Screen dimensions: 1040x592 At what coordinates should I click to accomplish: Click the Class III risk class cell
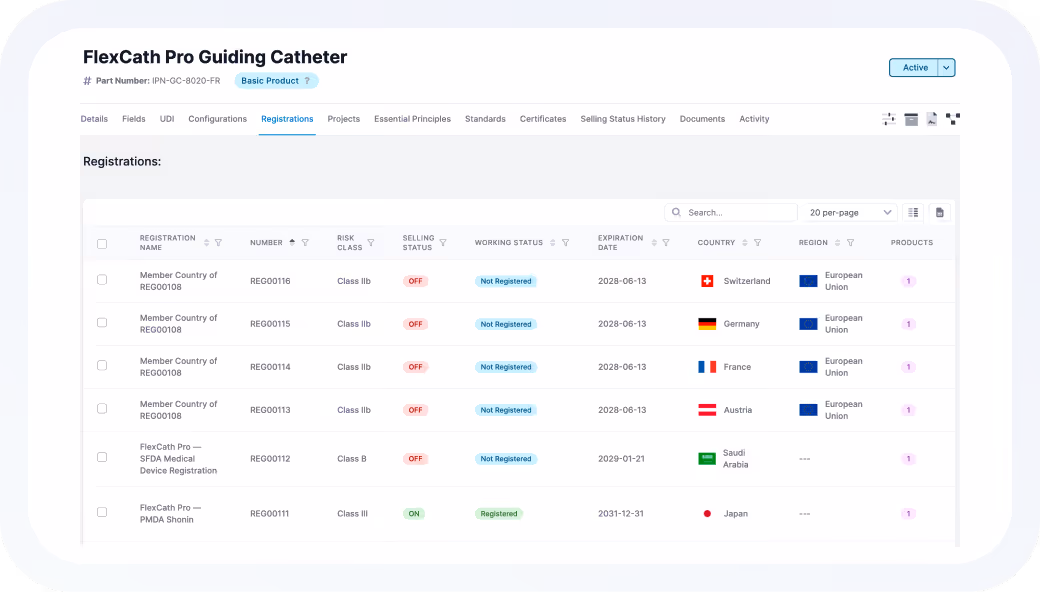click(x=352, y=514)
